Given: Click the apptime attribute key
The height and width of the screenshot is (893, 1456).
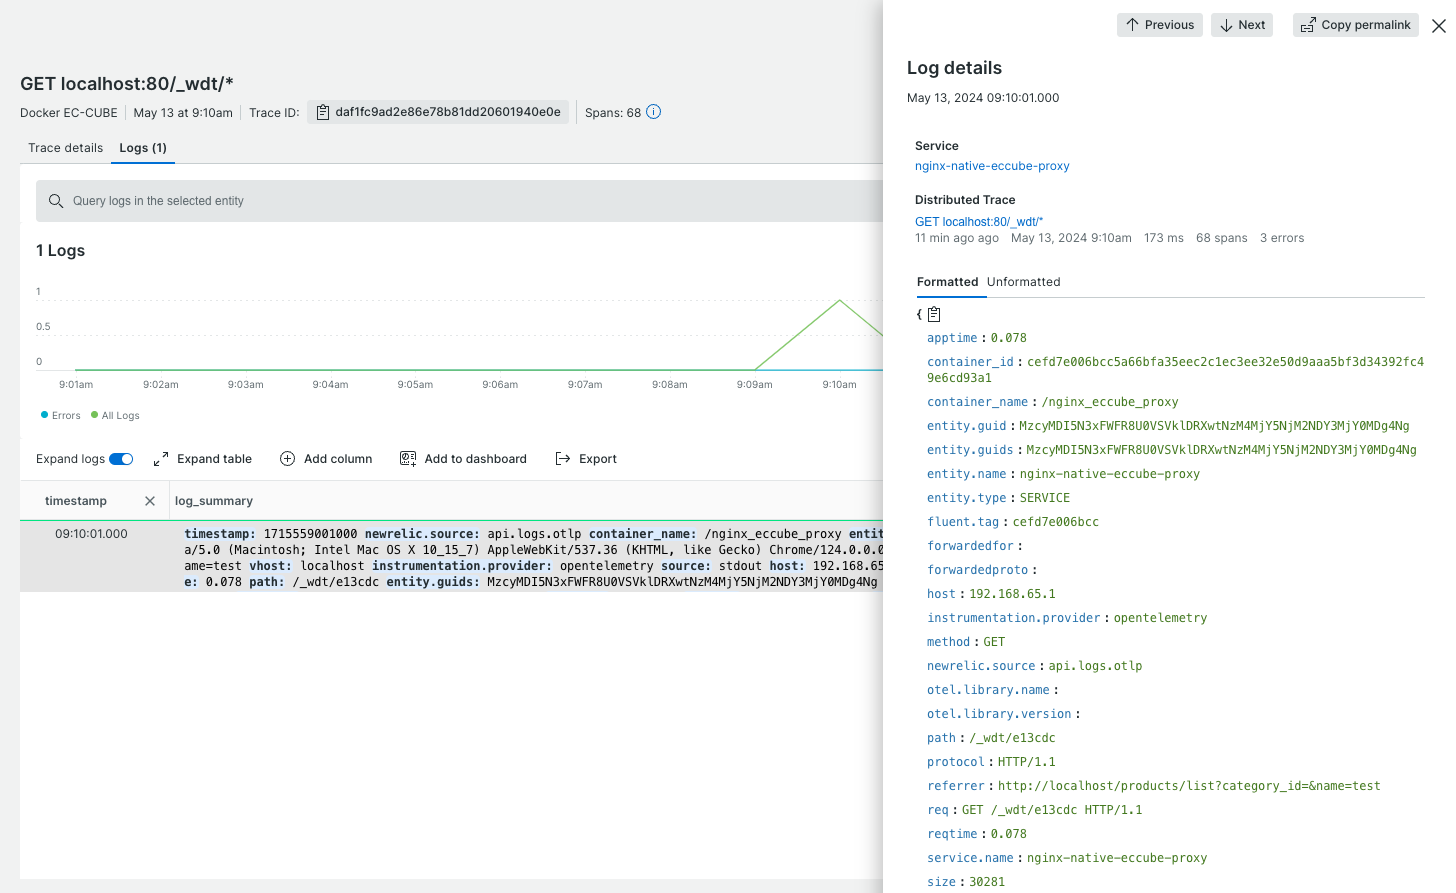Looking at the screenshot, I should click(952, 338).
